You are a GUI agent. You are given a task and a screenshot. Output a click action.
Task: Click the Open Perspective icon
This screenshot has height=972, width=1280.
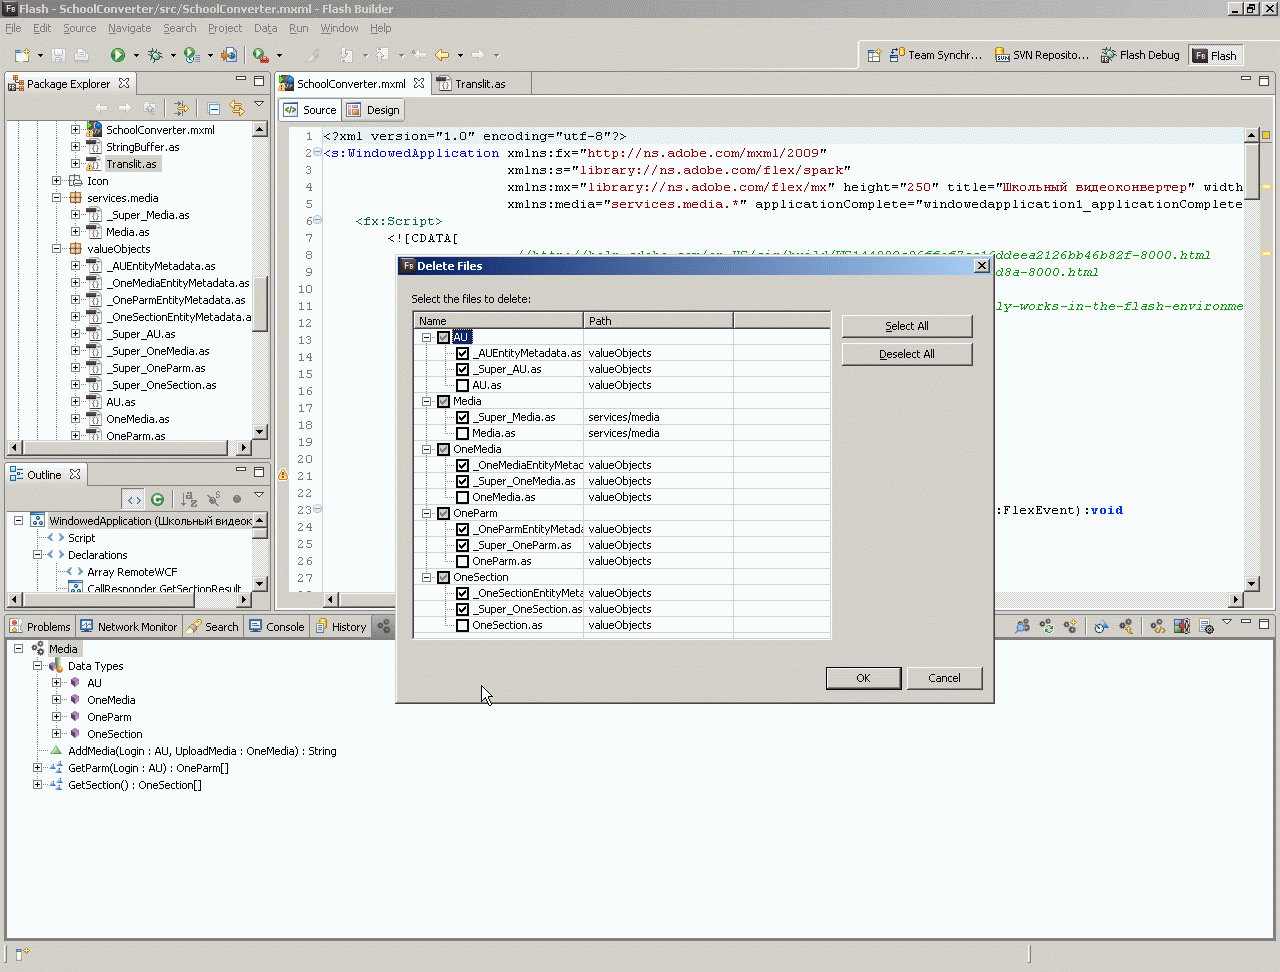point(874,55)
